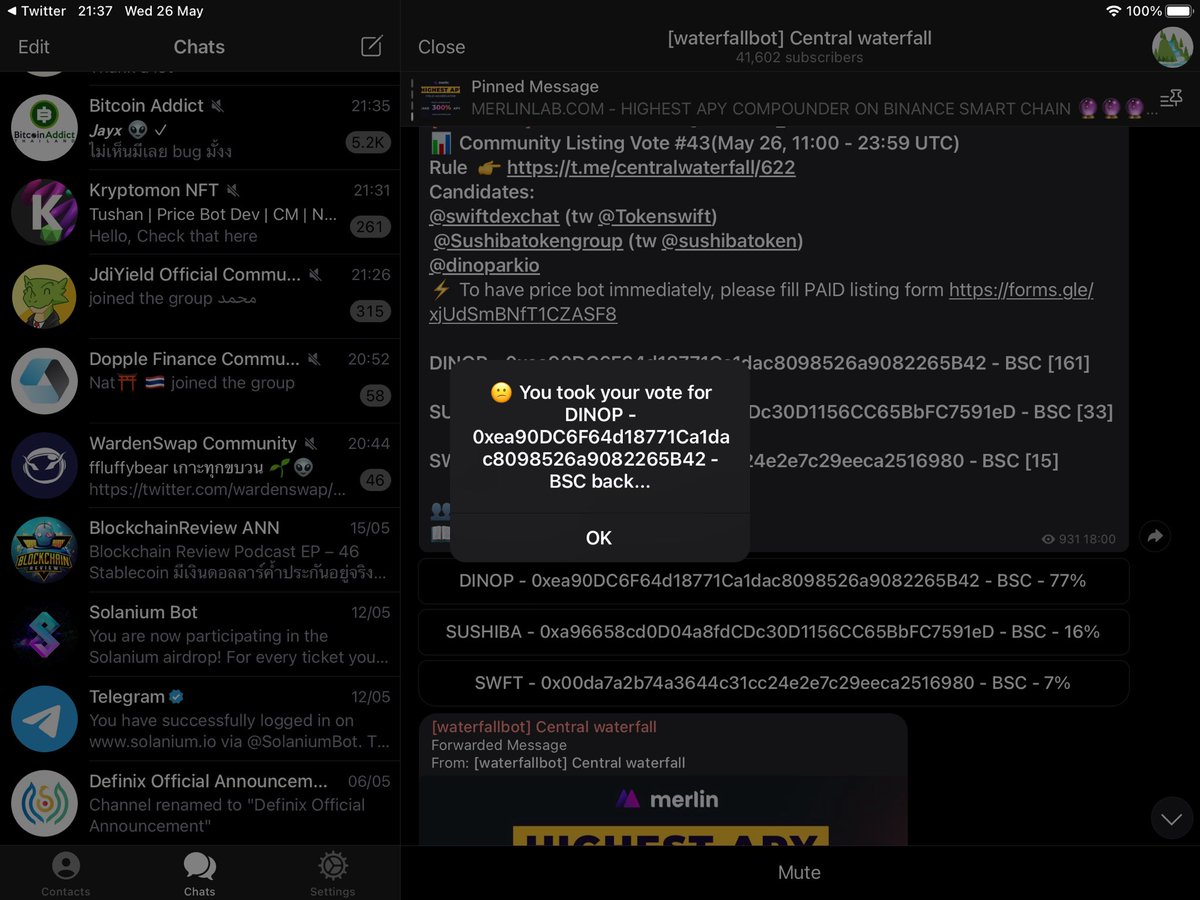The image size is (1200, 900).
Task: Tap Close in the channel header
Action: (x=442, y=47)
